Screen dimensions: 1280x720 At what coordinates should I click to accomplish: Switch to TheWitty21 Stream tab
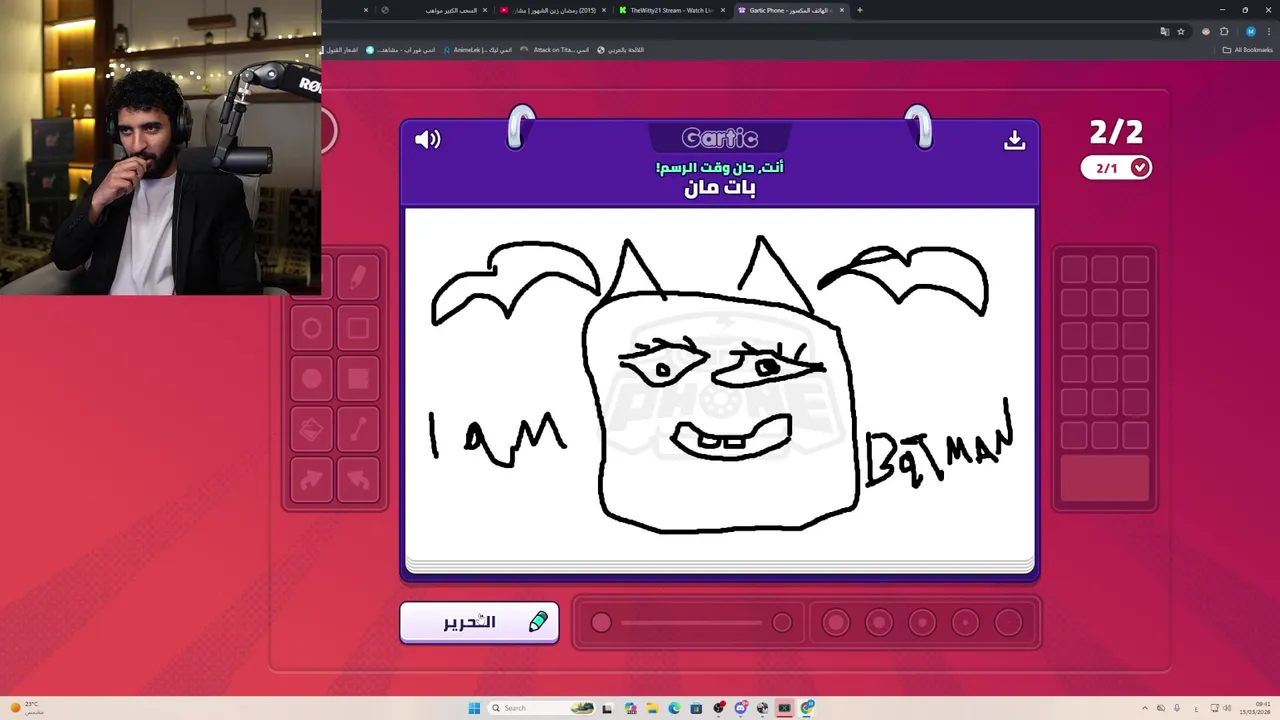click(670, 10)
